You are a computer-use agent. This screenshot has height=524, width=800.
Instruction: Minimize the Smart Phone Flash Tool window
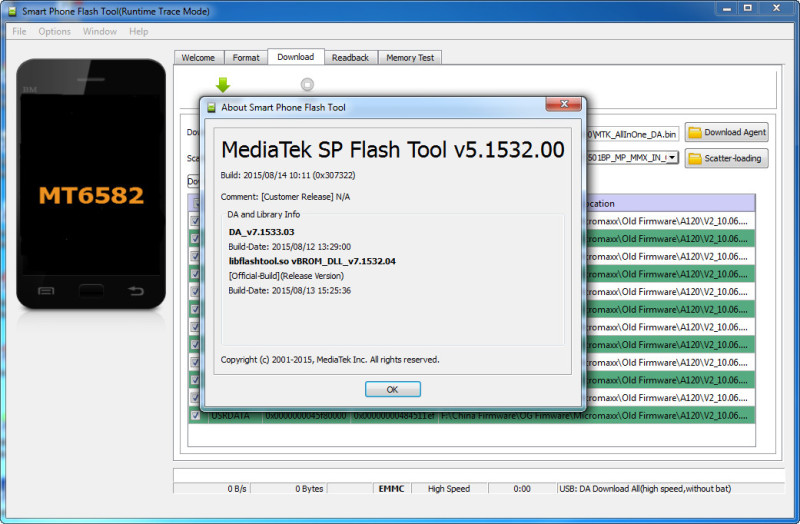coord(727,8)
